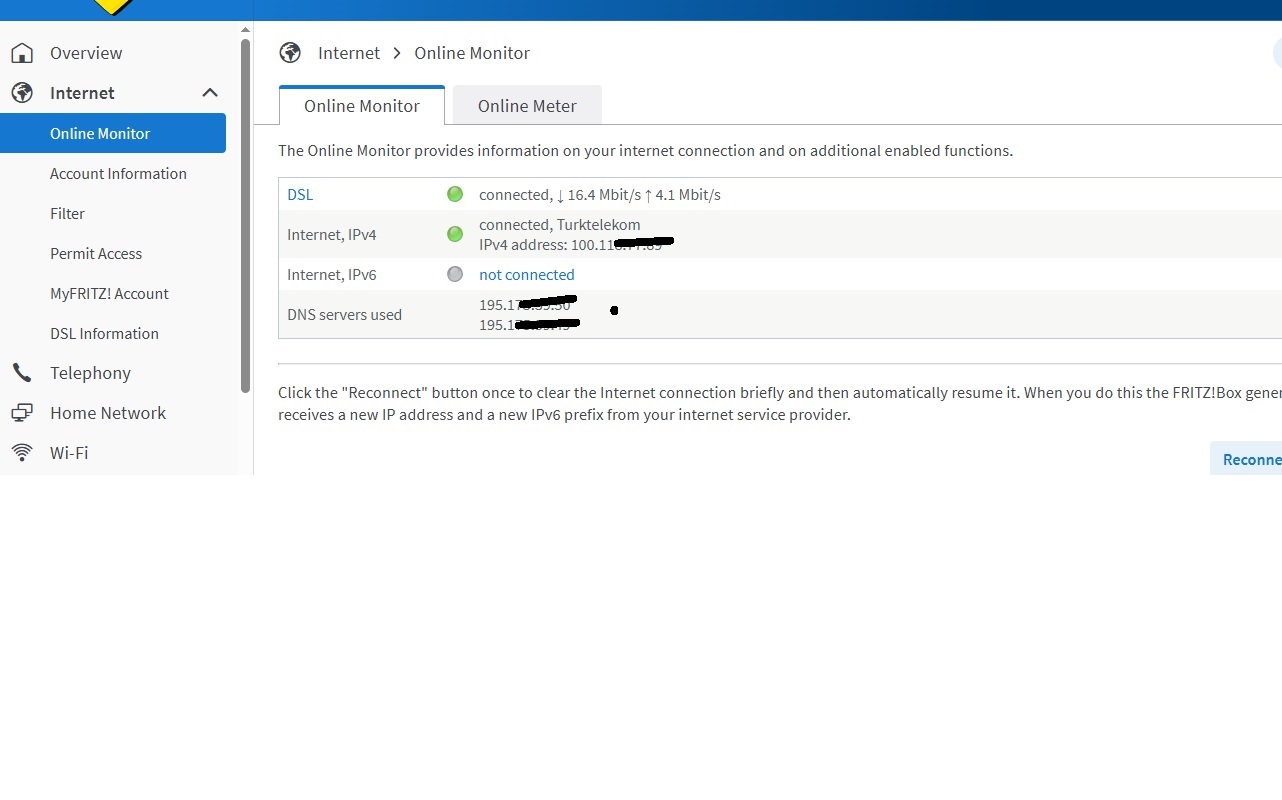Switch to the Online Meter tab
Image resolution: width=1282 pixels, height=800 pixels.
point(527,106)
